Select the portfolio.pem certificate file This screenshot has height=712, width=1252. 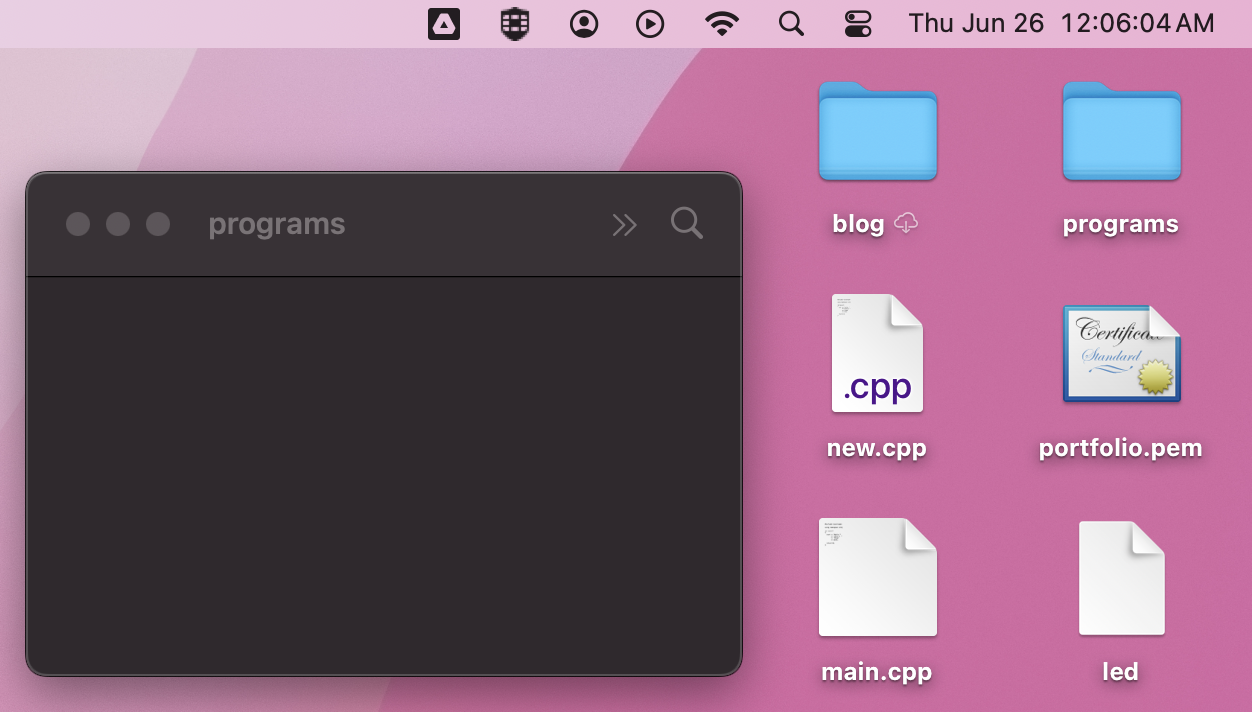[1121, 354]
